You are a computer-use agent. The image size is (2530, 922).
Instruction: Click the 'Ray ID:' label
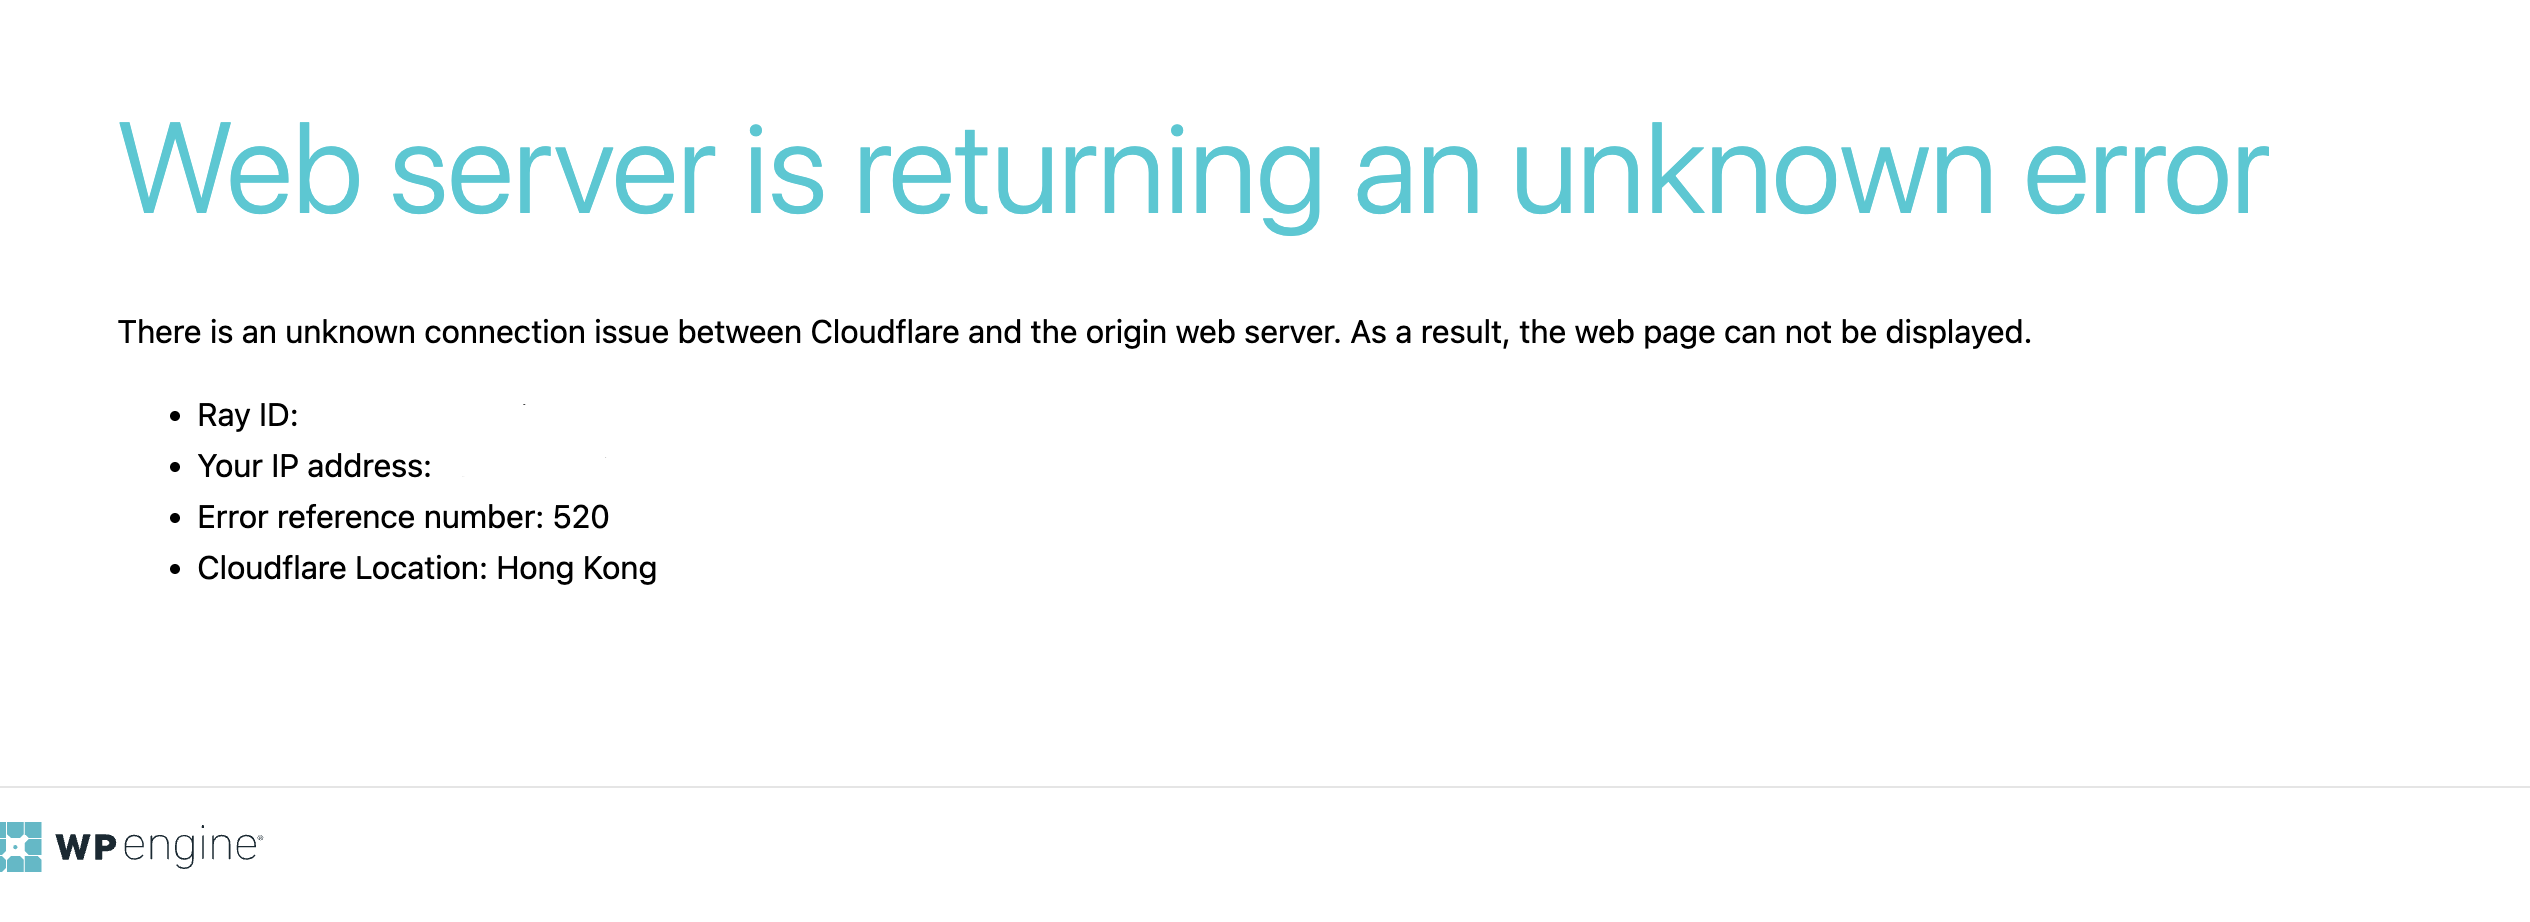click(x=248, y=415)
